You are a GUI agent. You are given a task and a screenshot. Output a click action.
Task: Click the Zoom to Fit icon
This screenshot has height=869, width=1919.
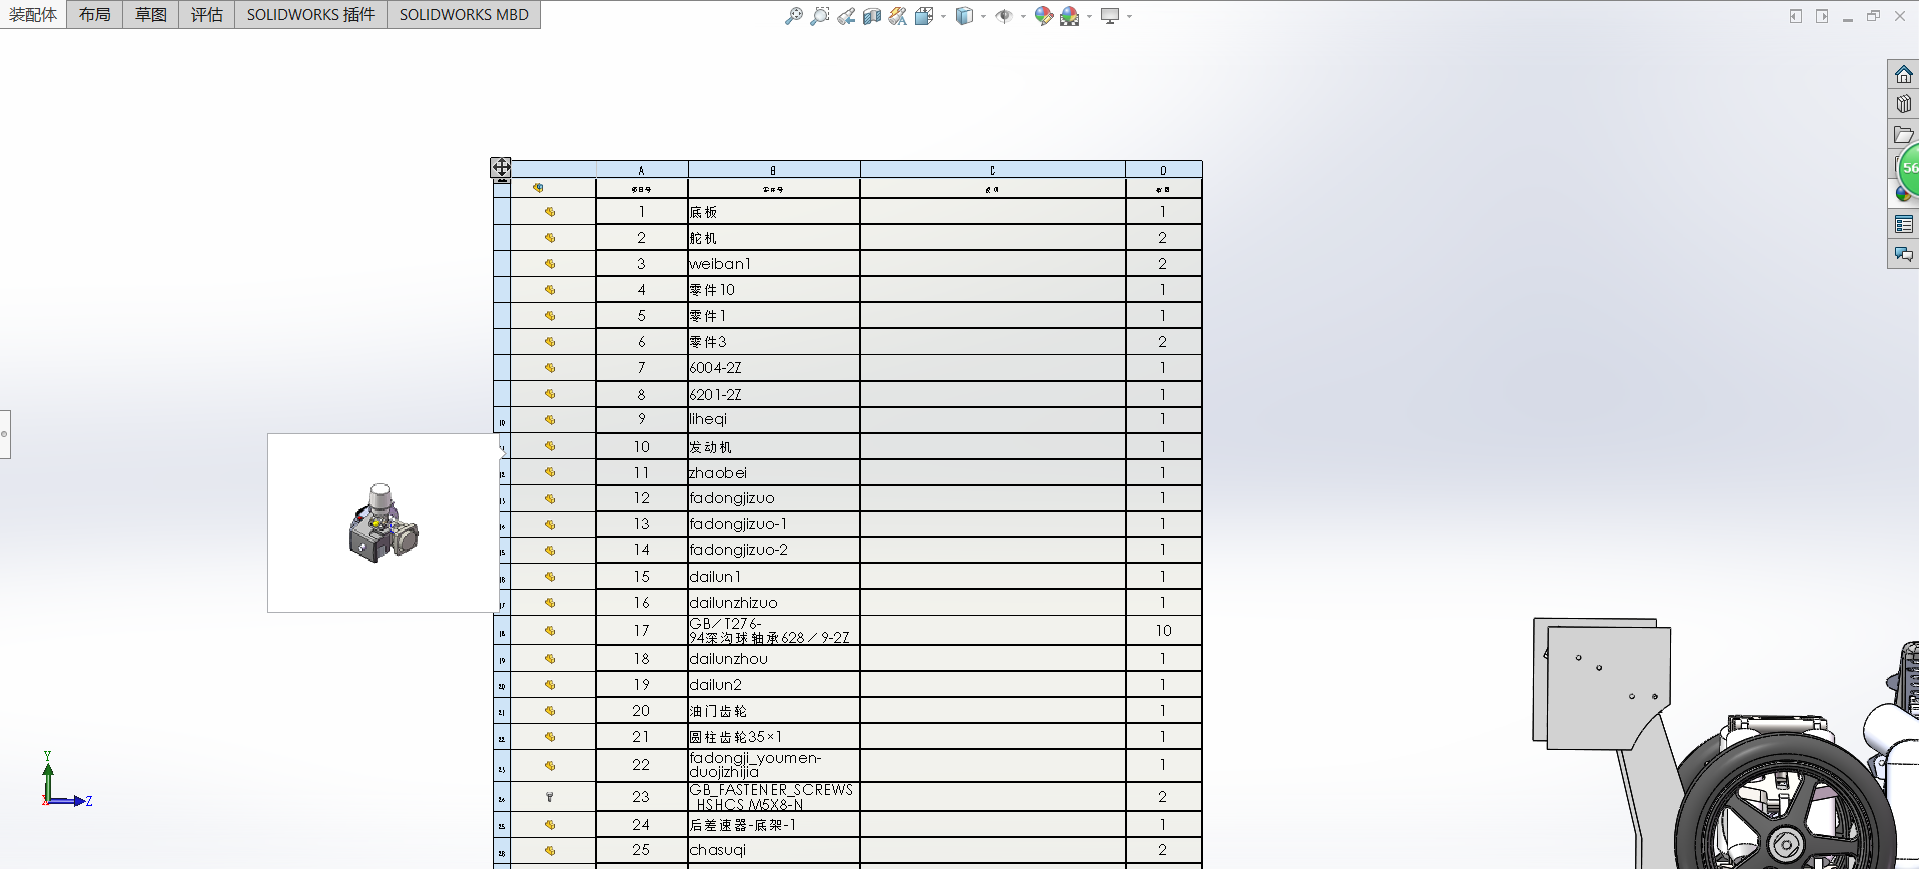pos(794,16)
